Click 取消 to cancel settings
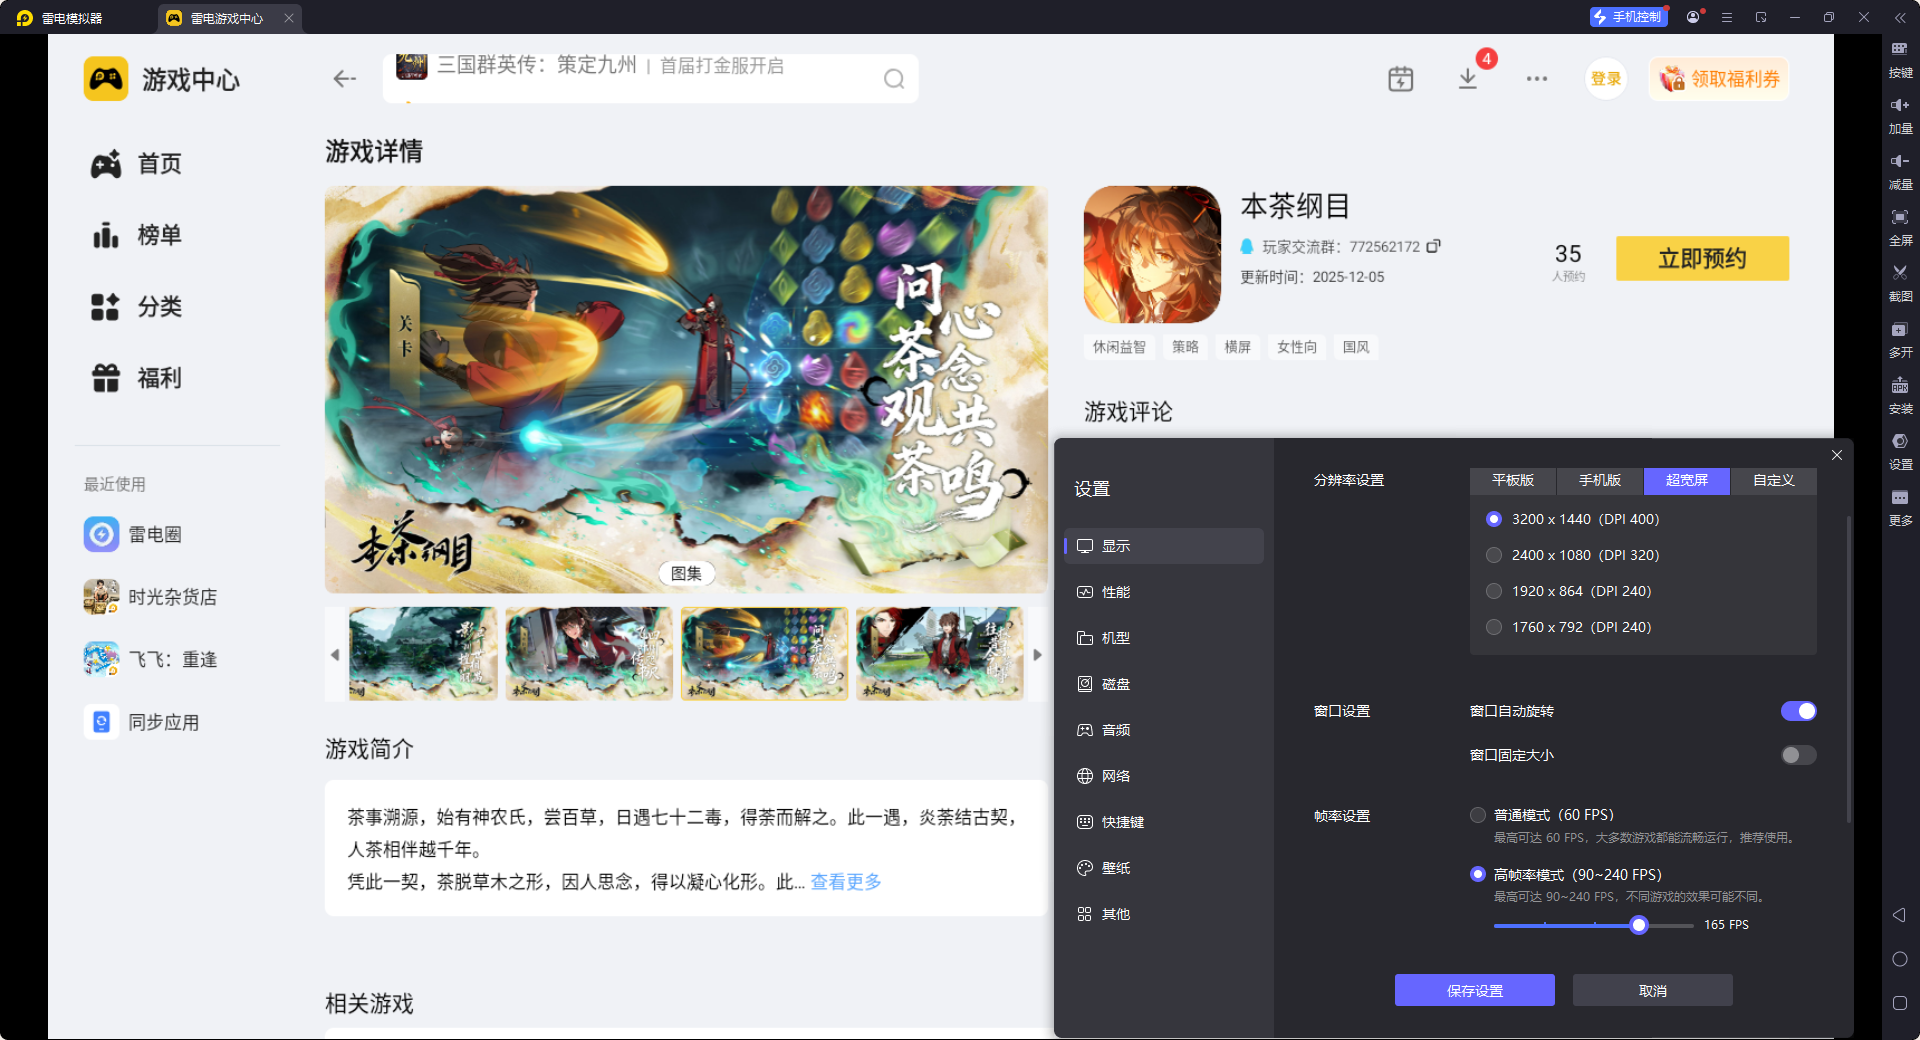1920x1040 pixels. (x=1653, y=990)
